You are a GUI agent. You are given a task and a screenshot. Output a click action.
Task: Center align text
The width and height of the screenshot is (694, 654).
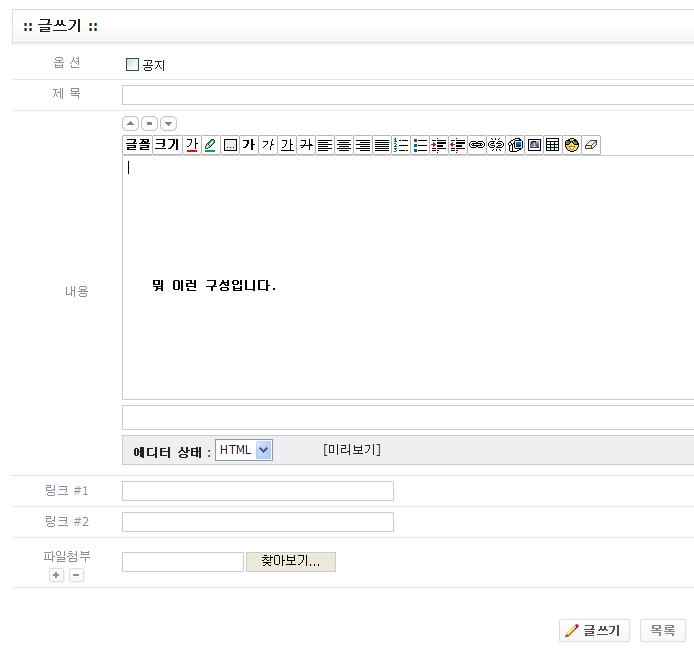[344, 145]
